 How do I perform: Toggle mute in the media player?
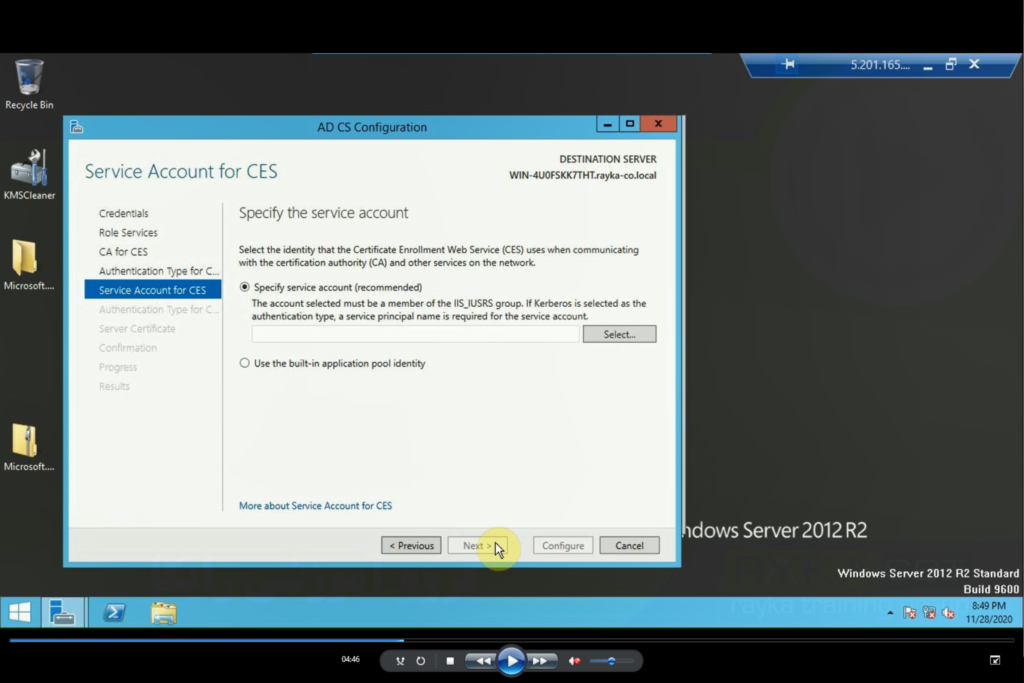[x=574, y=661]
